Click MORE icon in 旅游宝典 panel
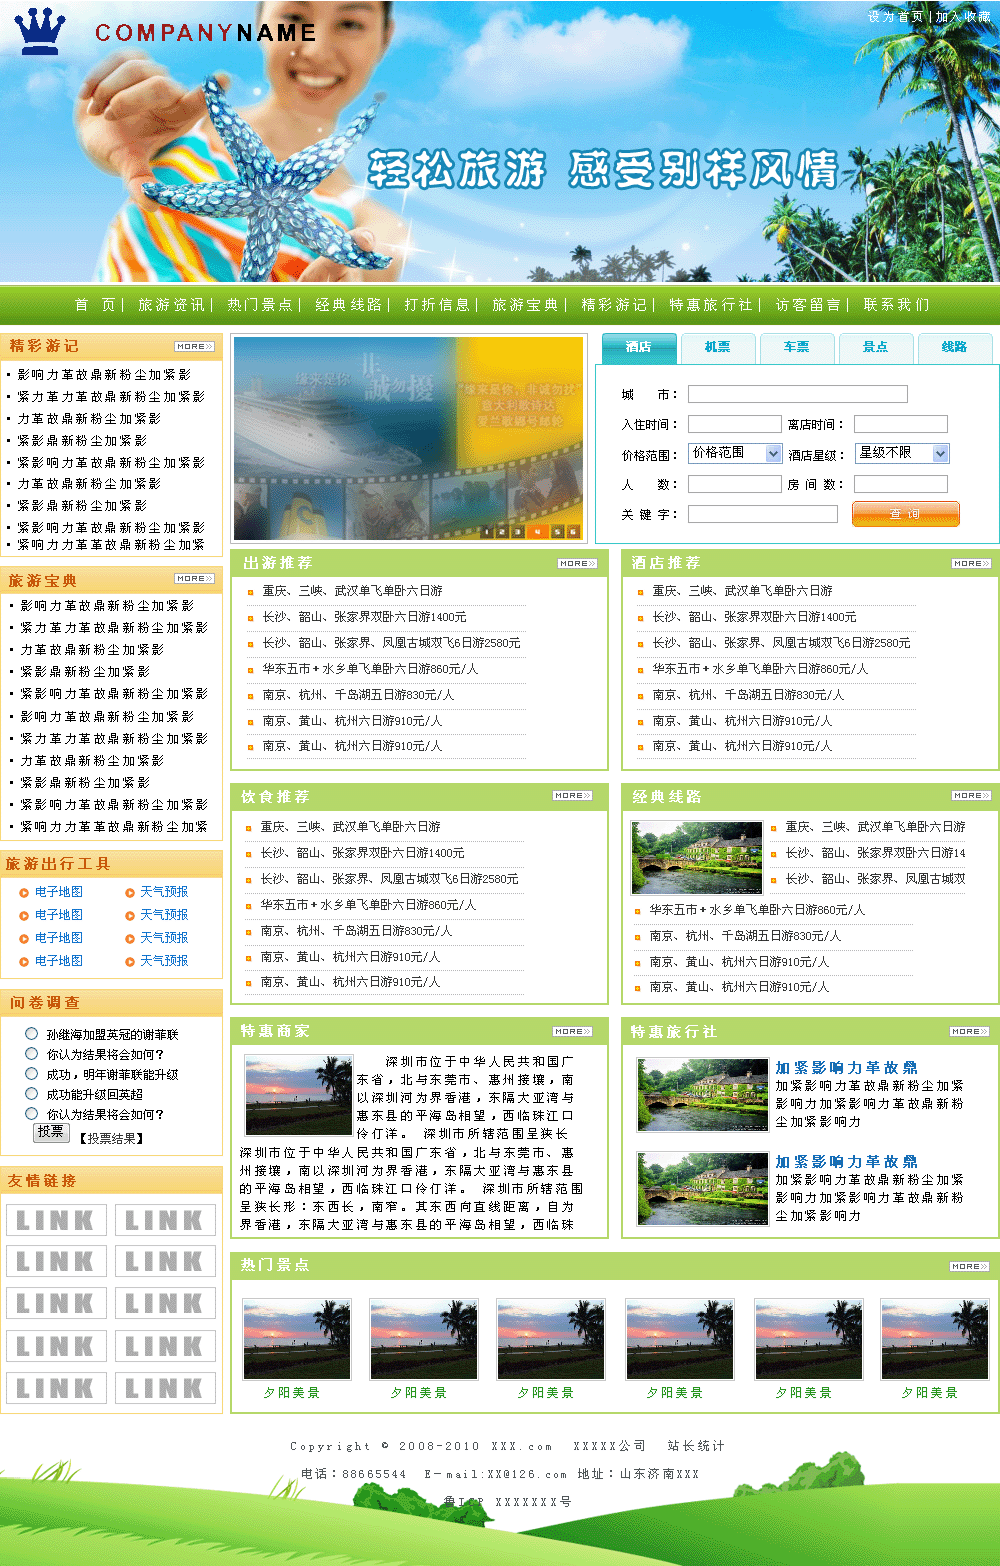This screenshot has width=1000, height=1566. (194, 579)
